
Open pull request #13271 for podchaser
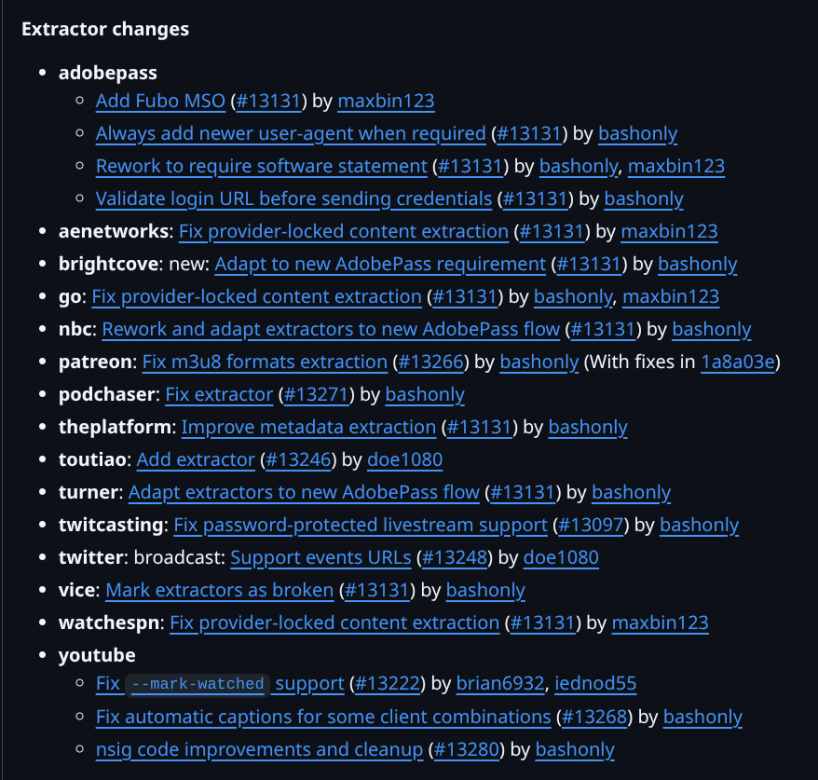[x=315, y=395]
